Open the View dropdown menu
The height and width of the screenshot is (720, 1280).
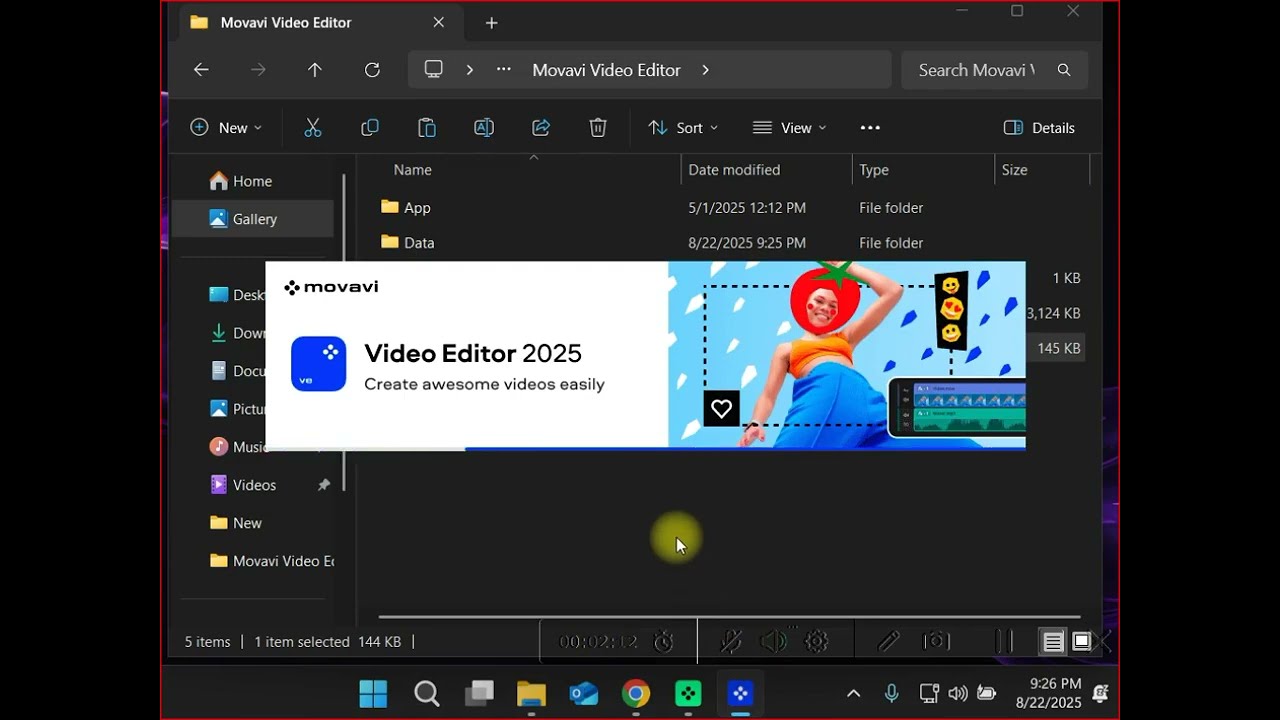click(790, 127)
